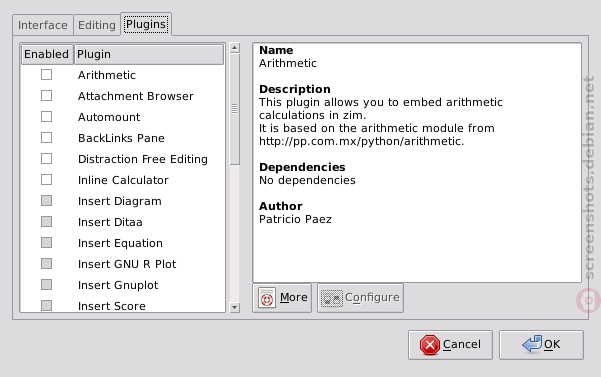Click the lifebuoy icon on More button
The width and height of the screenshot is (601, 377).
tap(267, 298)
